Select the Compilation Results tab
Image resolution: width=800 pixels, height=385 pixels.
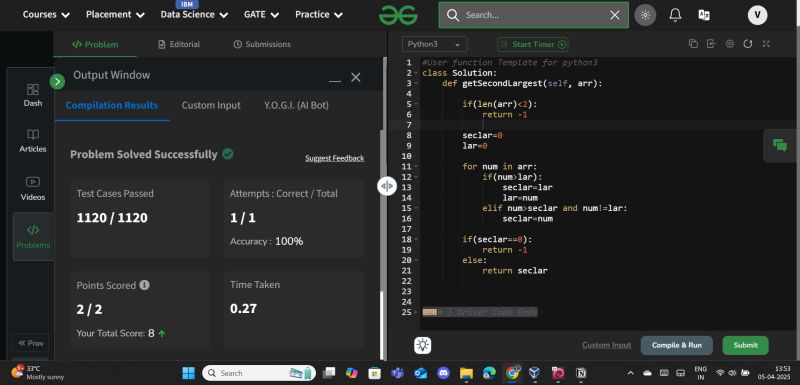click(x=112, y=106)
